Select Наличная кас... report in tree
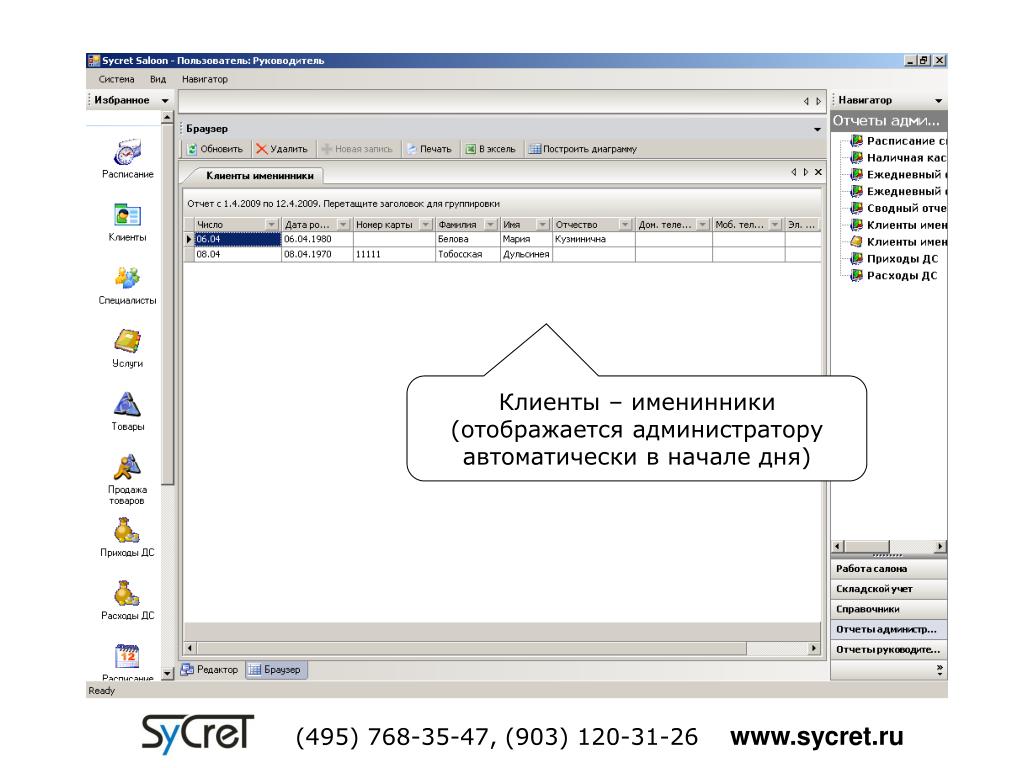This screenshot has width=1024, height=768. 899,157
